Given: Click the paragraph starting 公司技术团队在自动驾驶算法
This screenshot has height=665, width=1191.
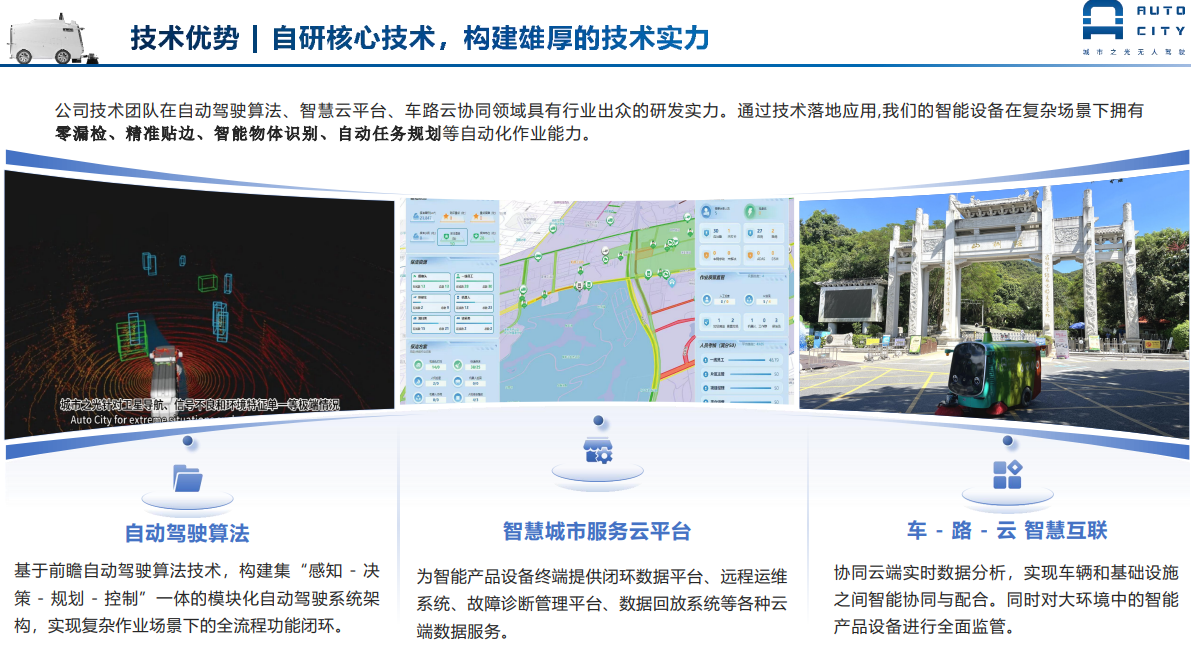Looking at the screenshot, I should click(599, 122).
